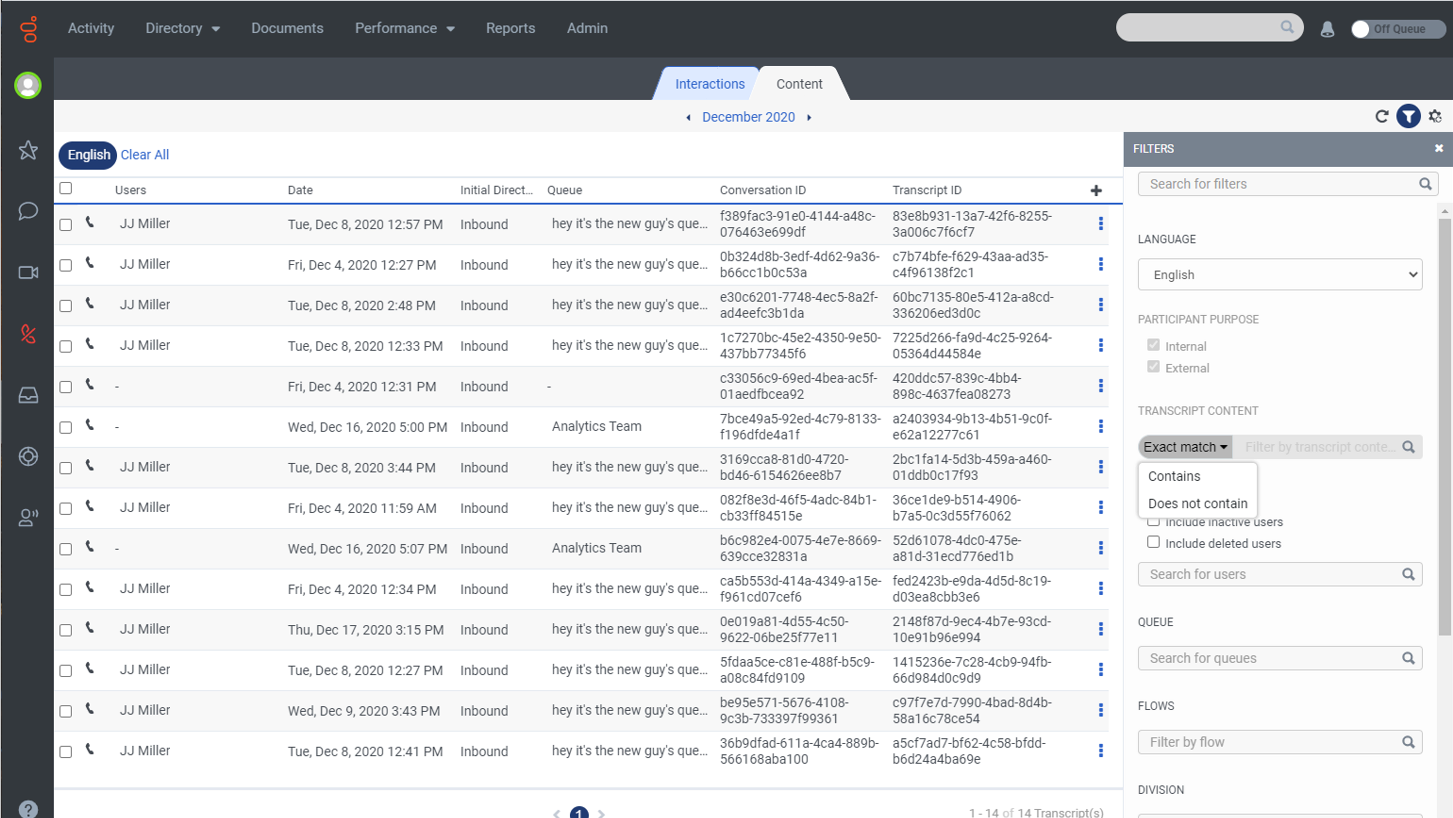The width and height of the screenshot is (1453, 818).
Task: Switch to the Interactions tab
Action: pos(709,84)
